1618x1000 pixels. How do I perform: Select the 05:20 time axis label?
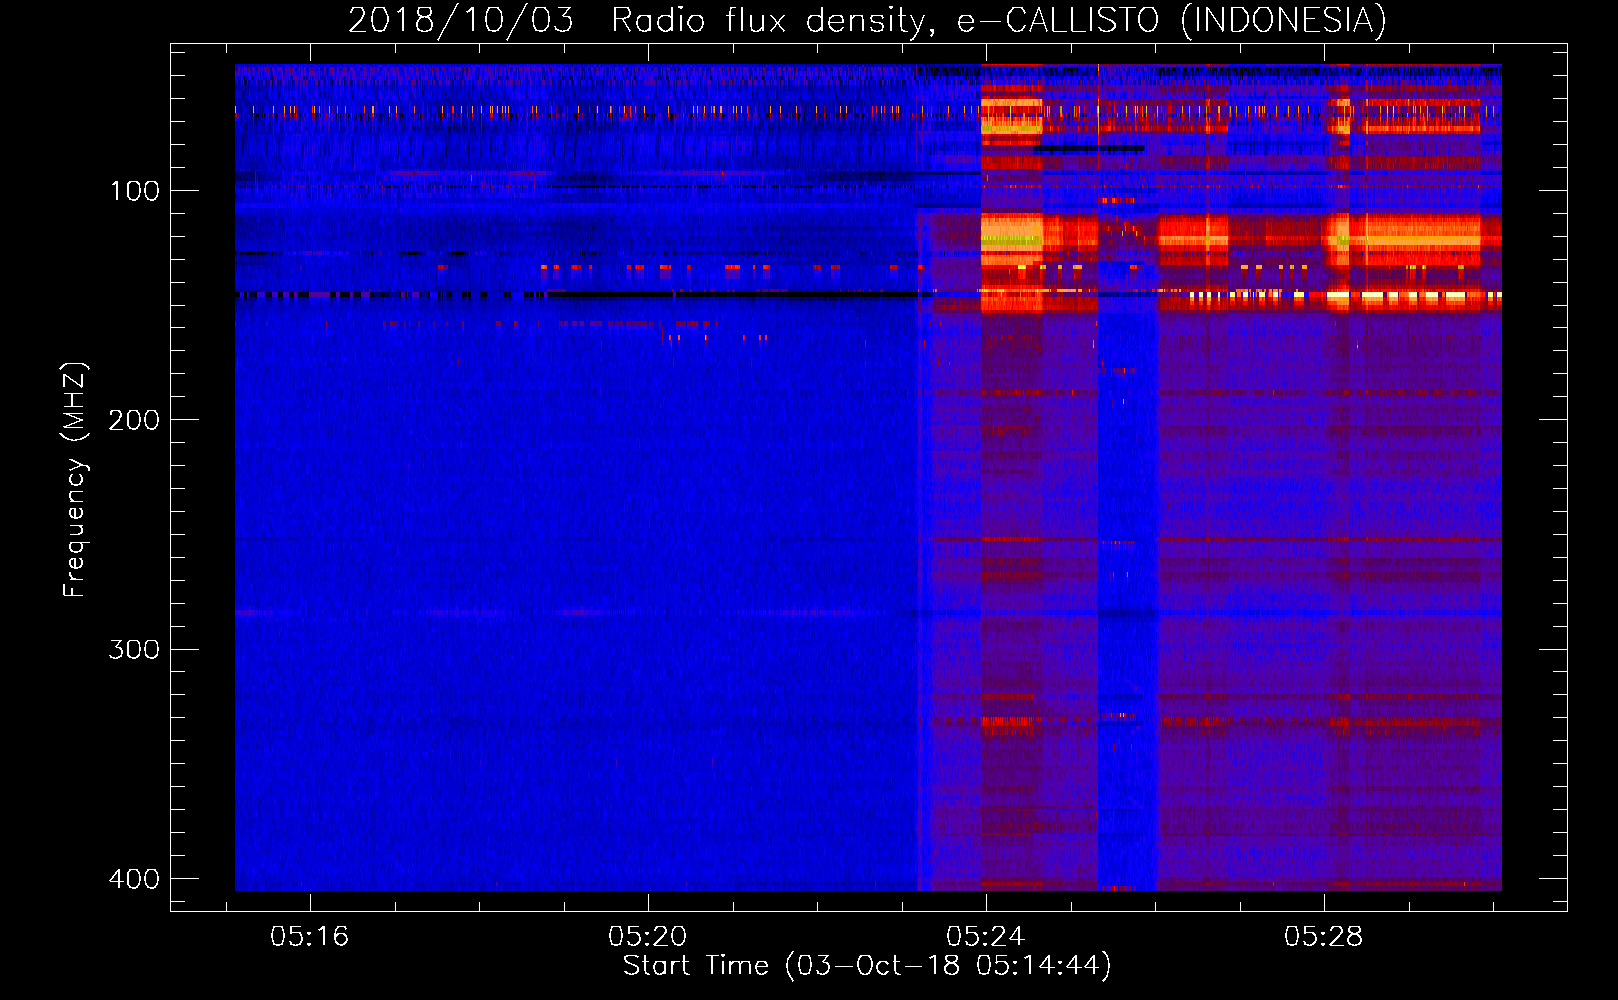tap(647, 937)
